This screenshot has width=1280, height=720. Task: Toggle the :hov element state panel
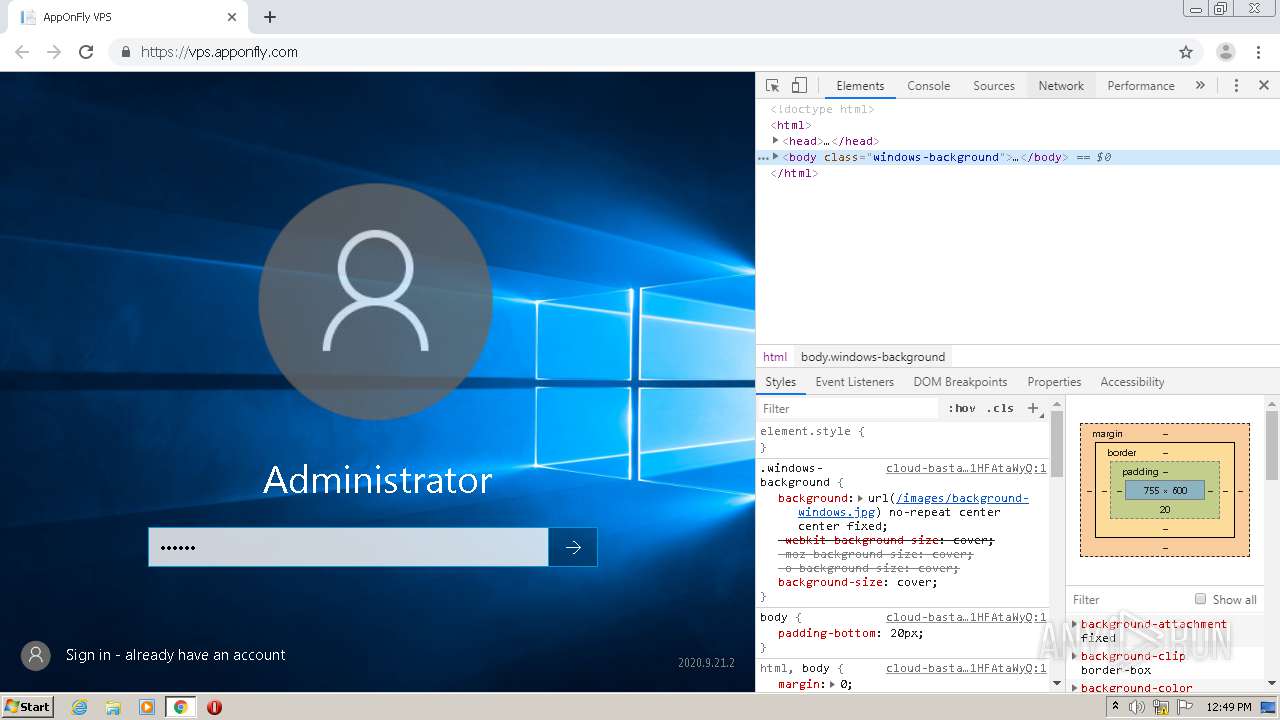coord(962,408)
